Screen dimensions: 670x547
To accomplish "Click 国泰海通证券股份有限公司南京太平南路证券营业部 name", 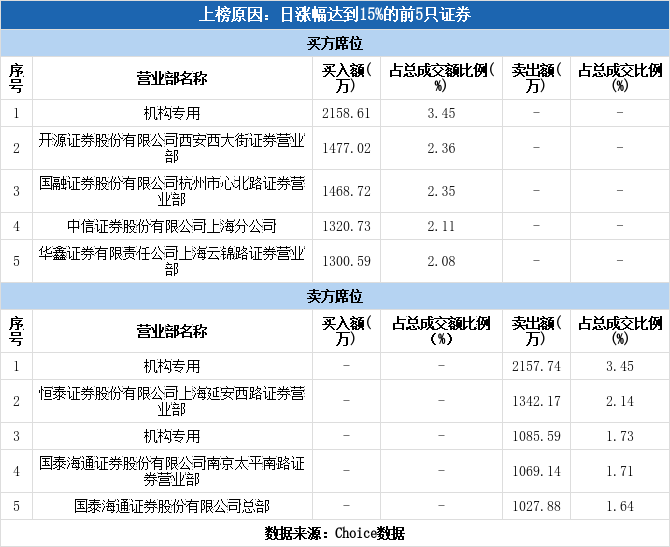I will click(x=172, y=471).
